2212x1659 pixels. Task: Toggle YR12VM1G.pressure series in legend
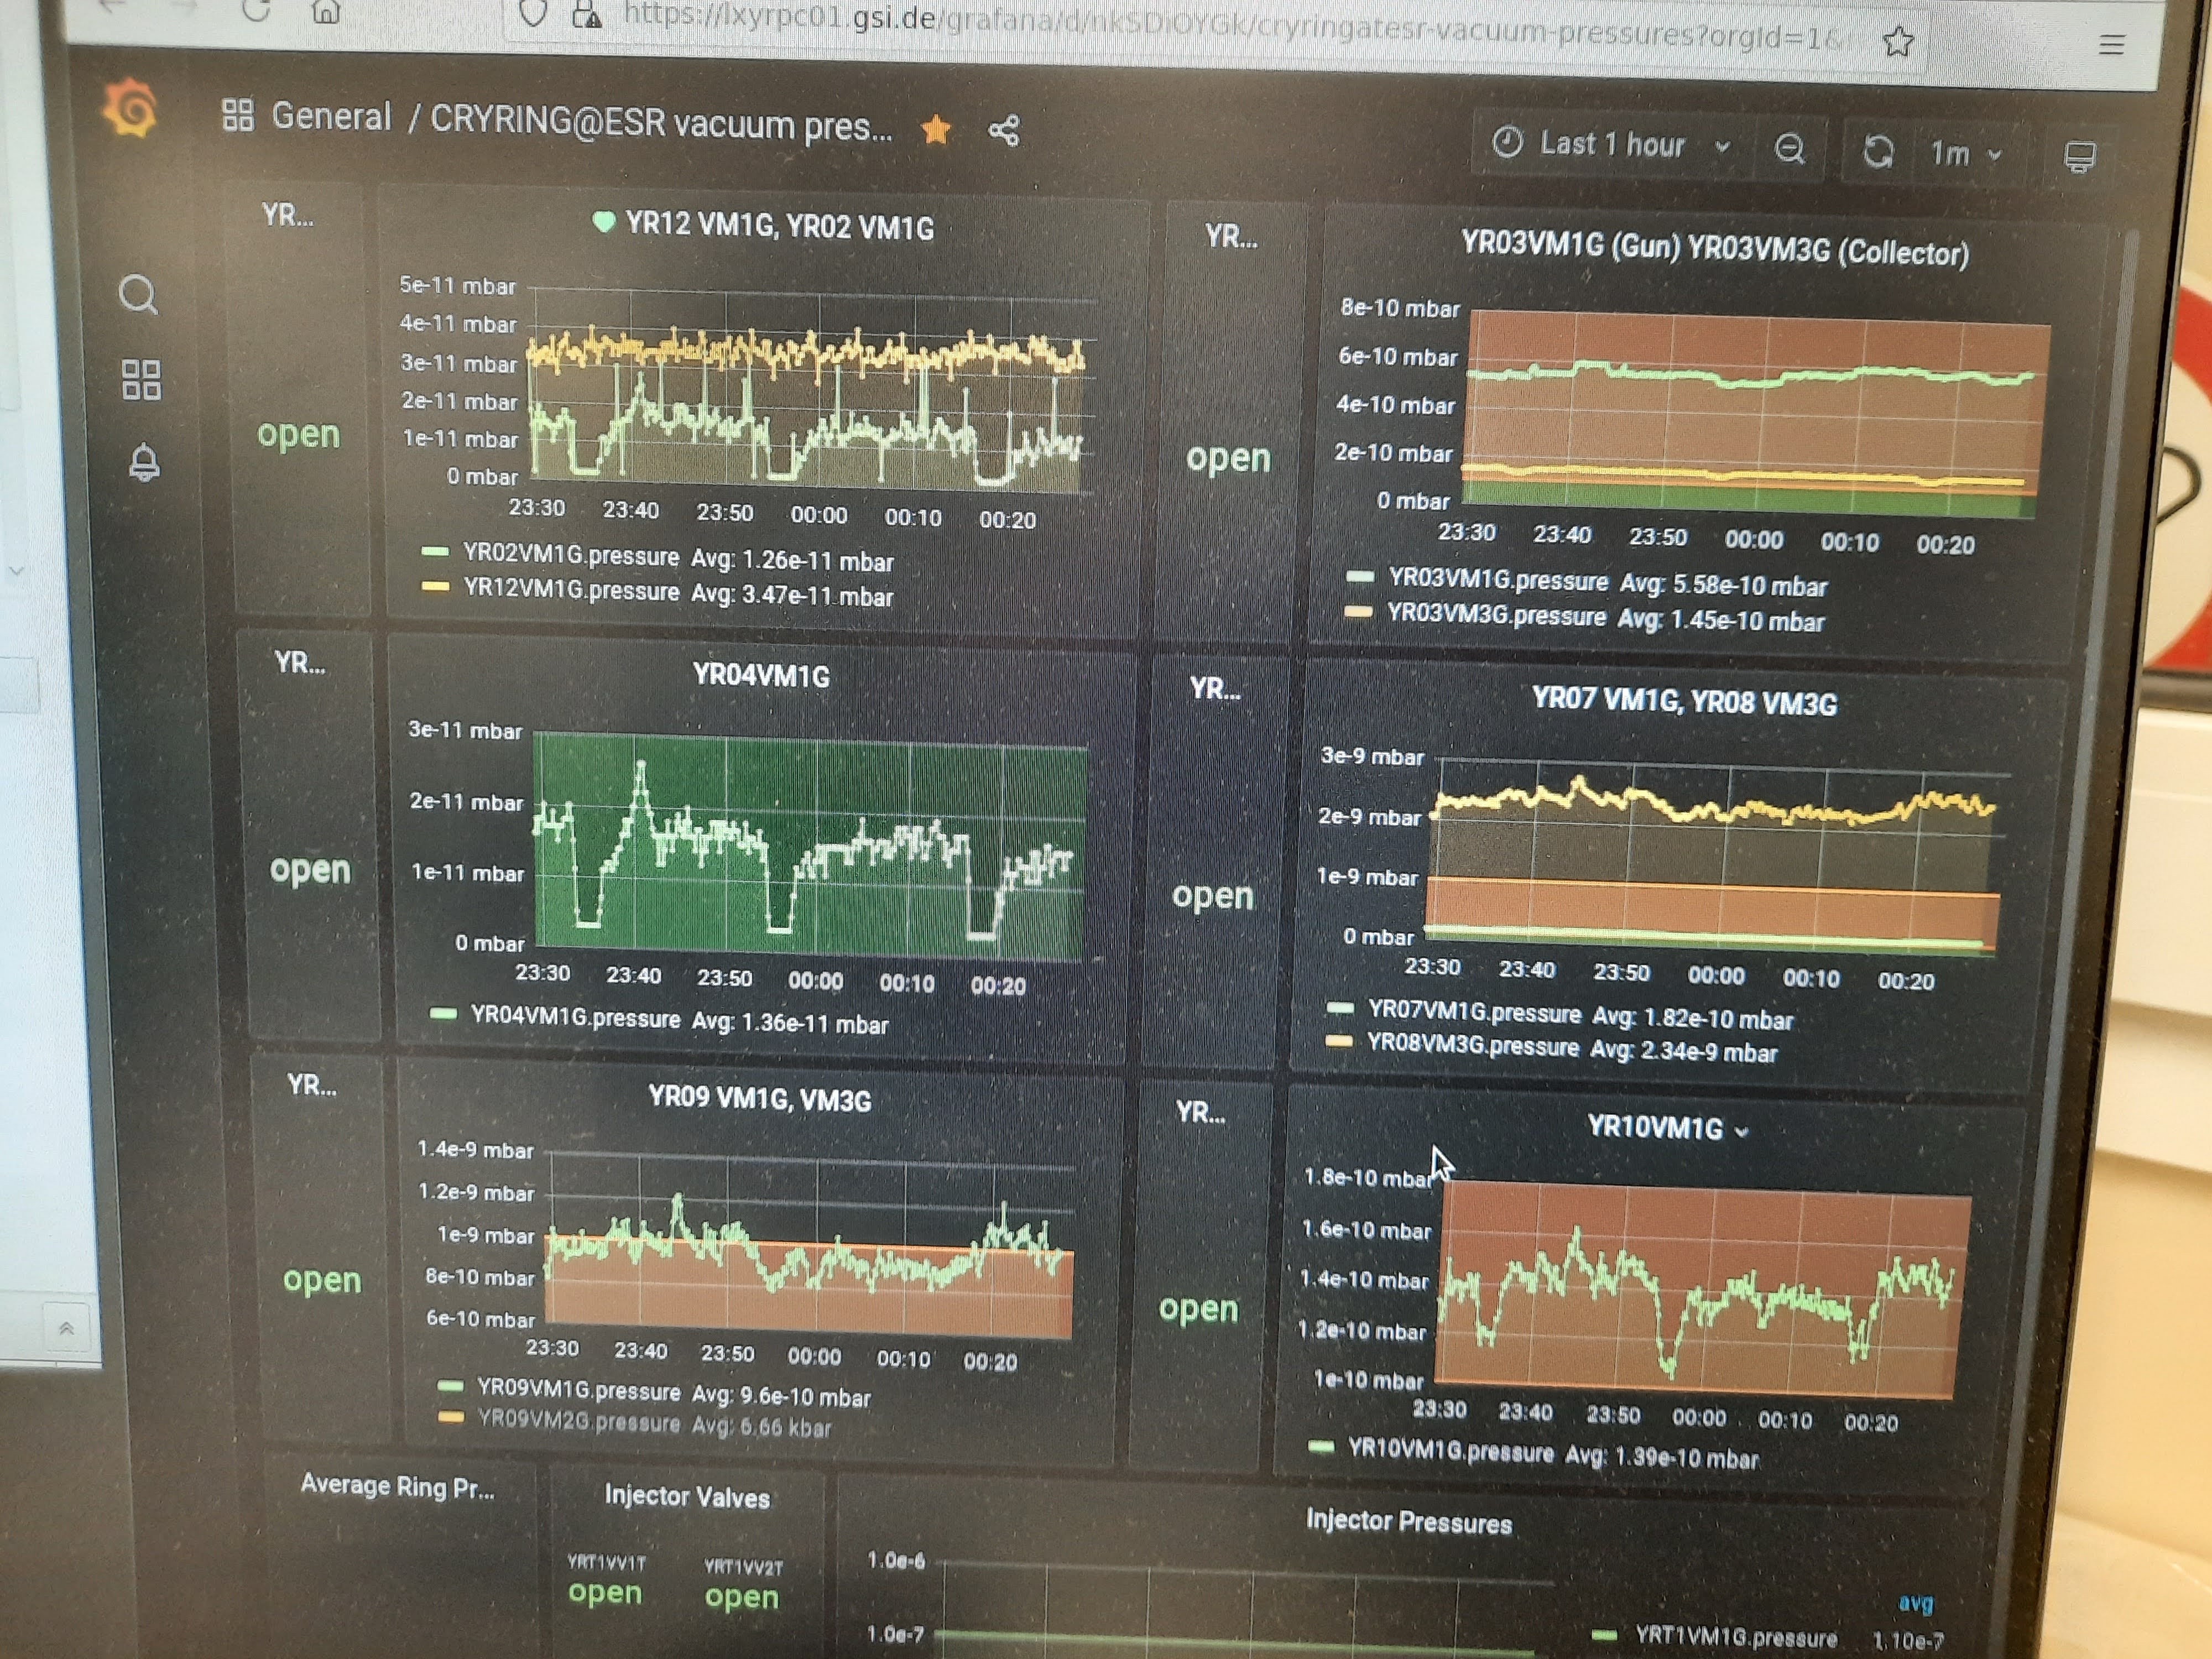tap(571, 590)
